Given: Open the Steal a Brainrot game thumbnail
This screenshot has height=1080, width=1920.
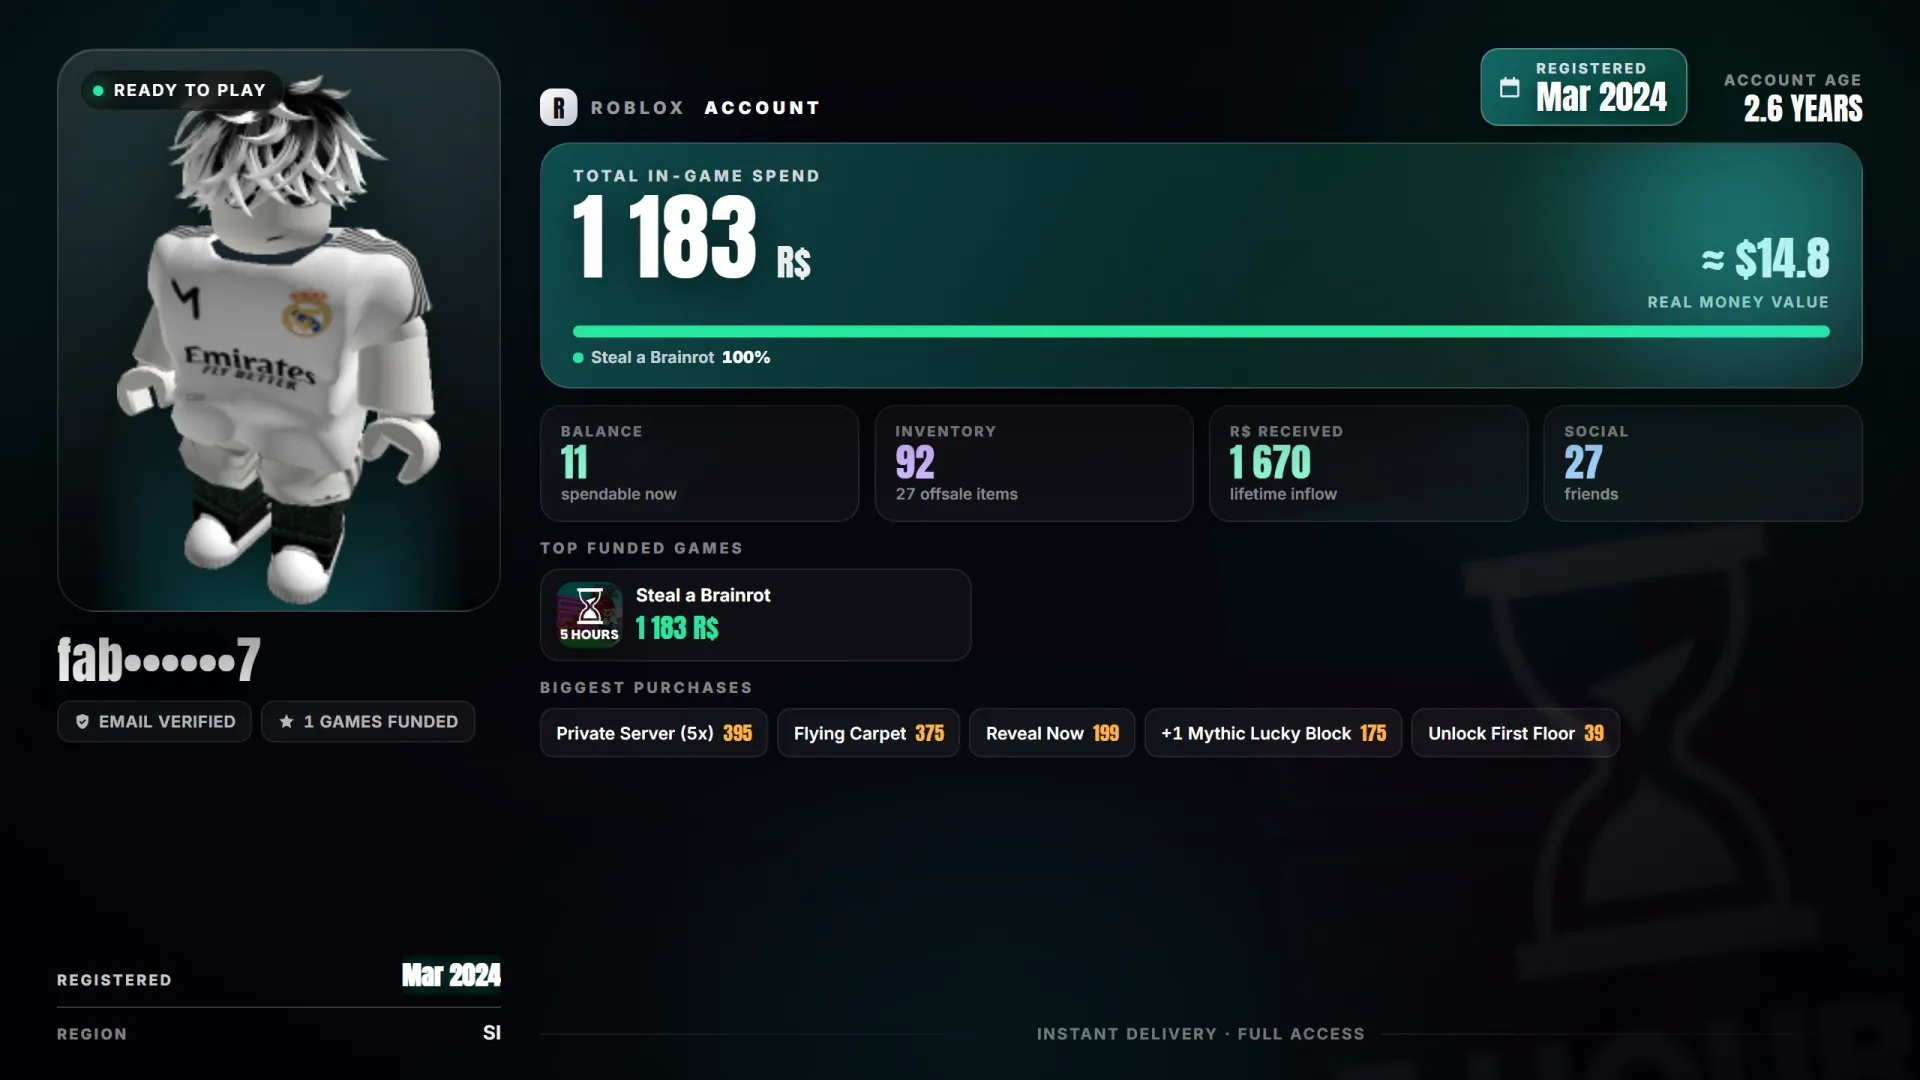Looking at the screenshot, I should click(589, 615).
